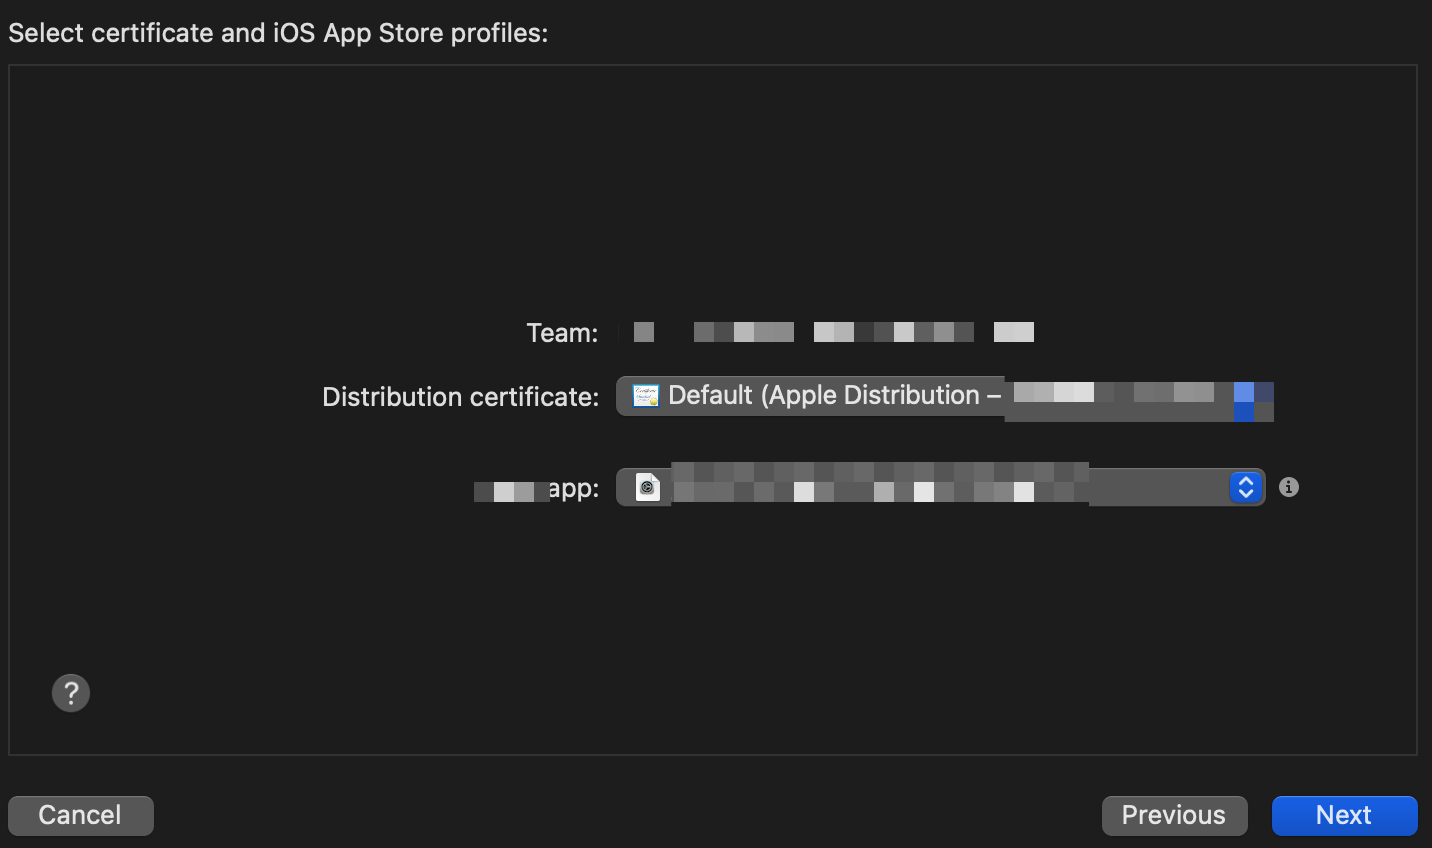The width and height of the screenshot is (1432, 848).
Task: Click the app: label text
Action: pos(573,489)
